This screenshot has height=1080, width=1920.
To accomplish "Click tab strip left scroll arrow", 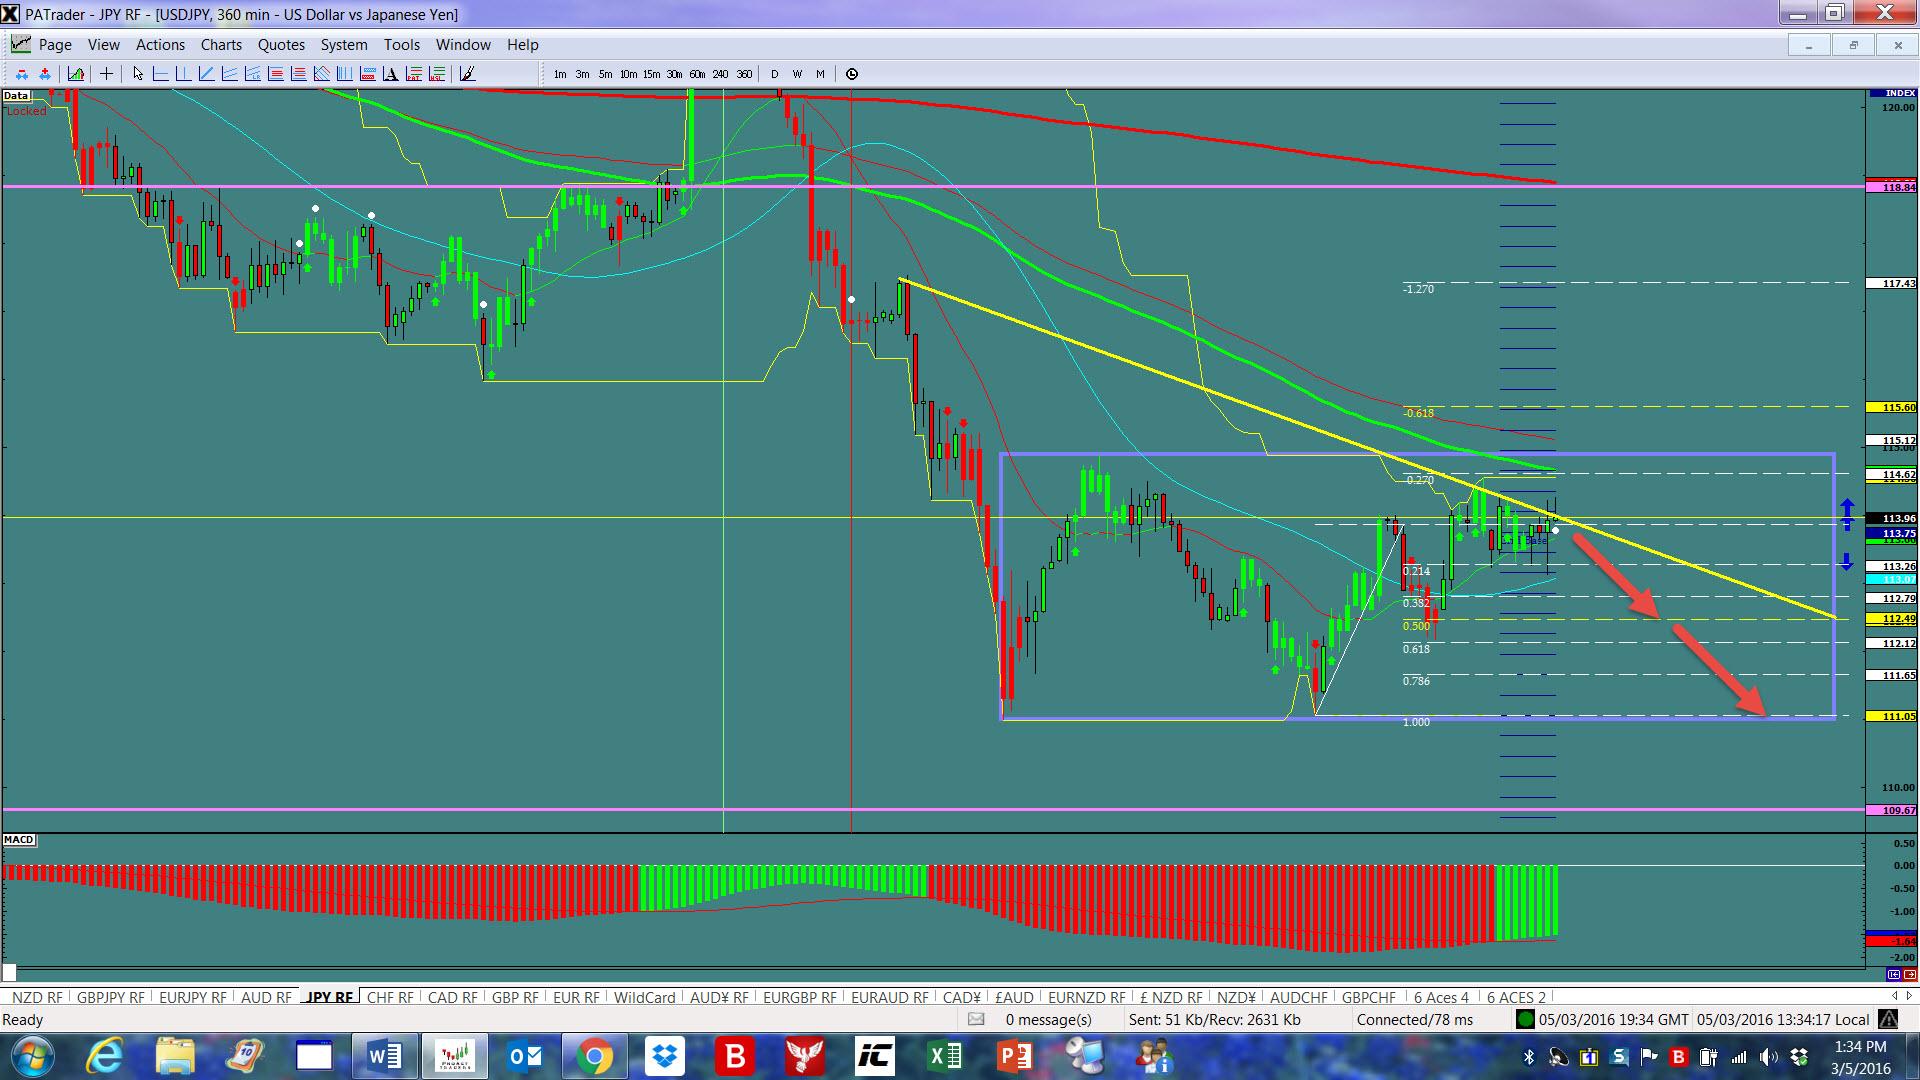I will tap(1894, 997).
